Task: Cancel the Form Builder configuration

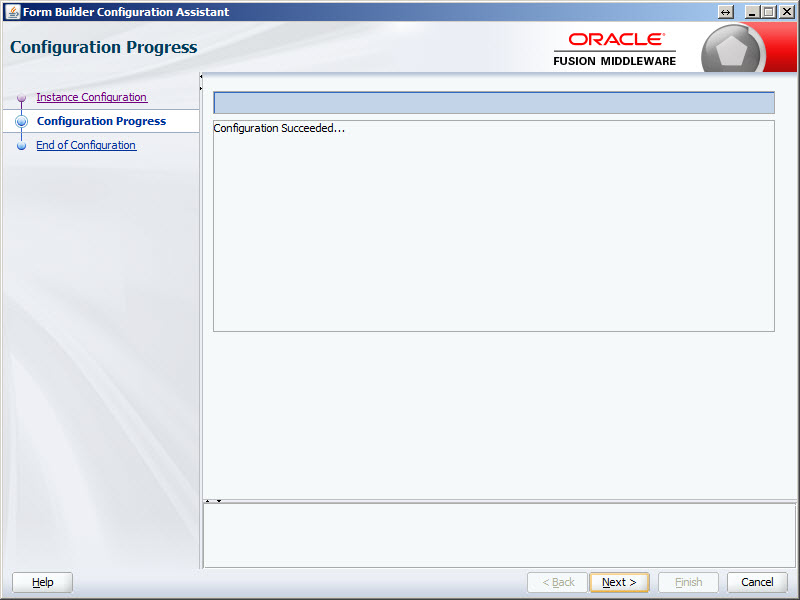Action: (x=757, y=582)
